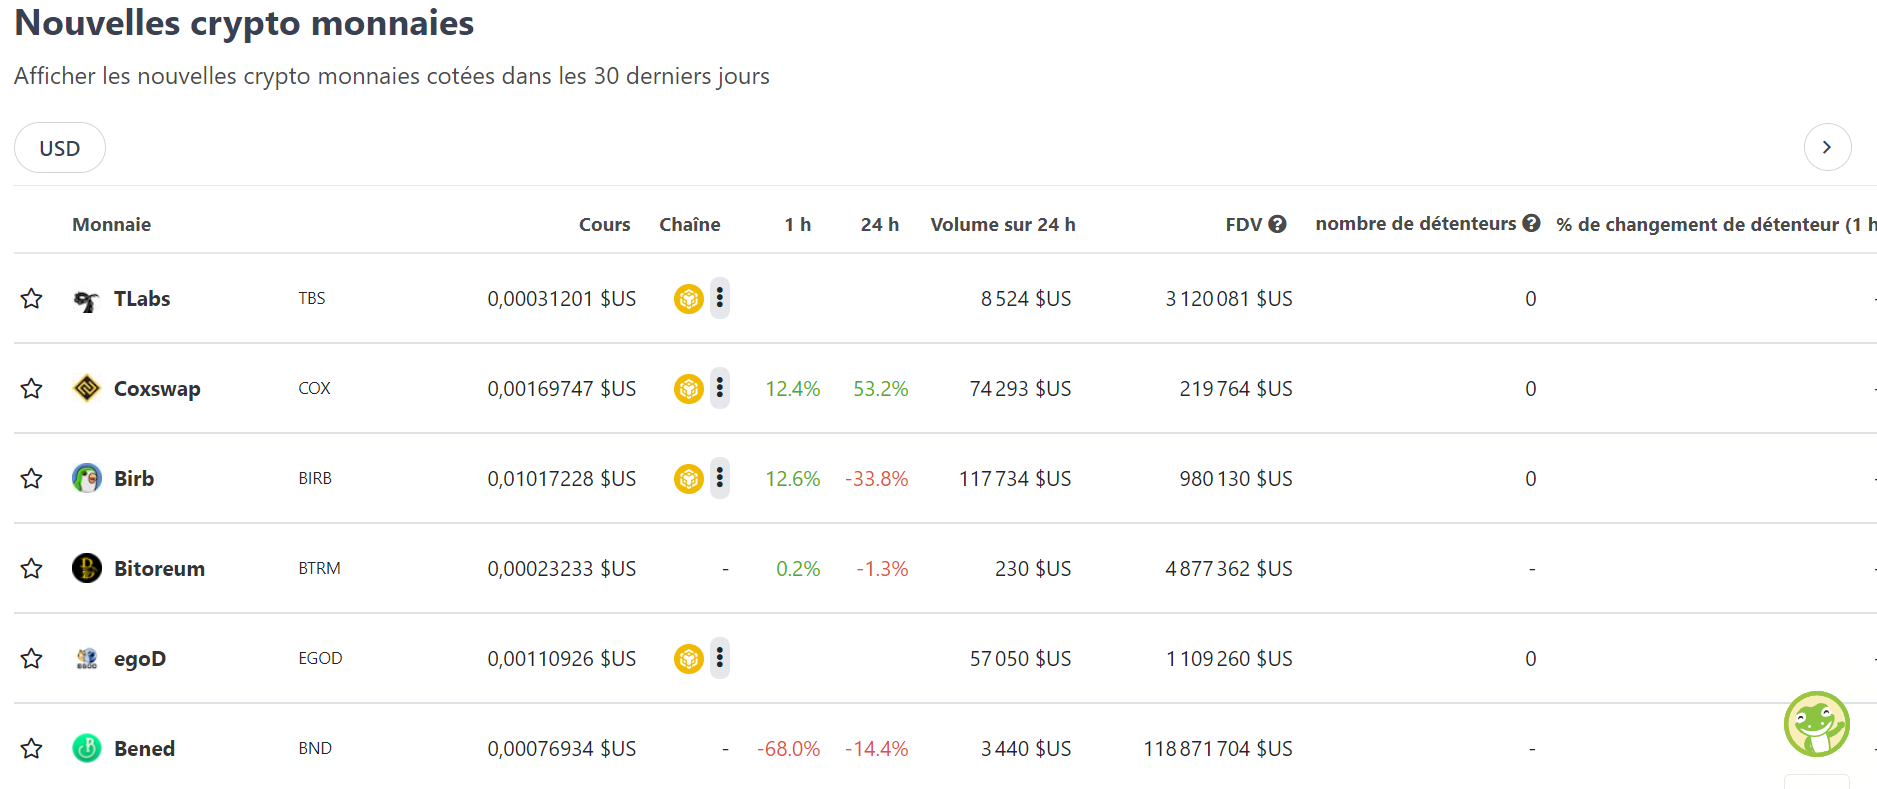The image size is (1877, 789).
Task: Sort by nombre de détenteurs header
Action: (x=1416, y=223)
